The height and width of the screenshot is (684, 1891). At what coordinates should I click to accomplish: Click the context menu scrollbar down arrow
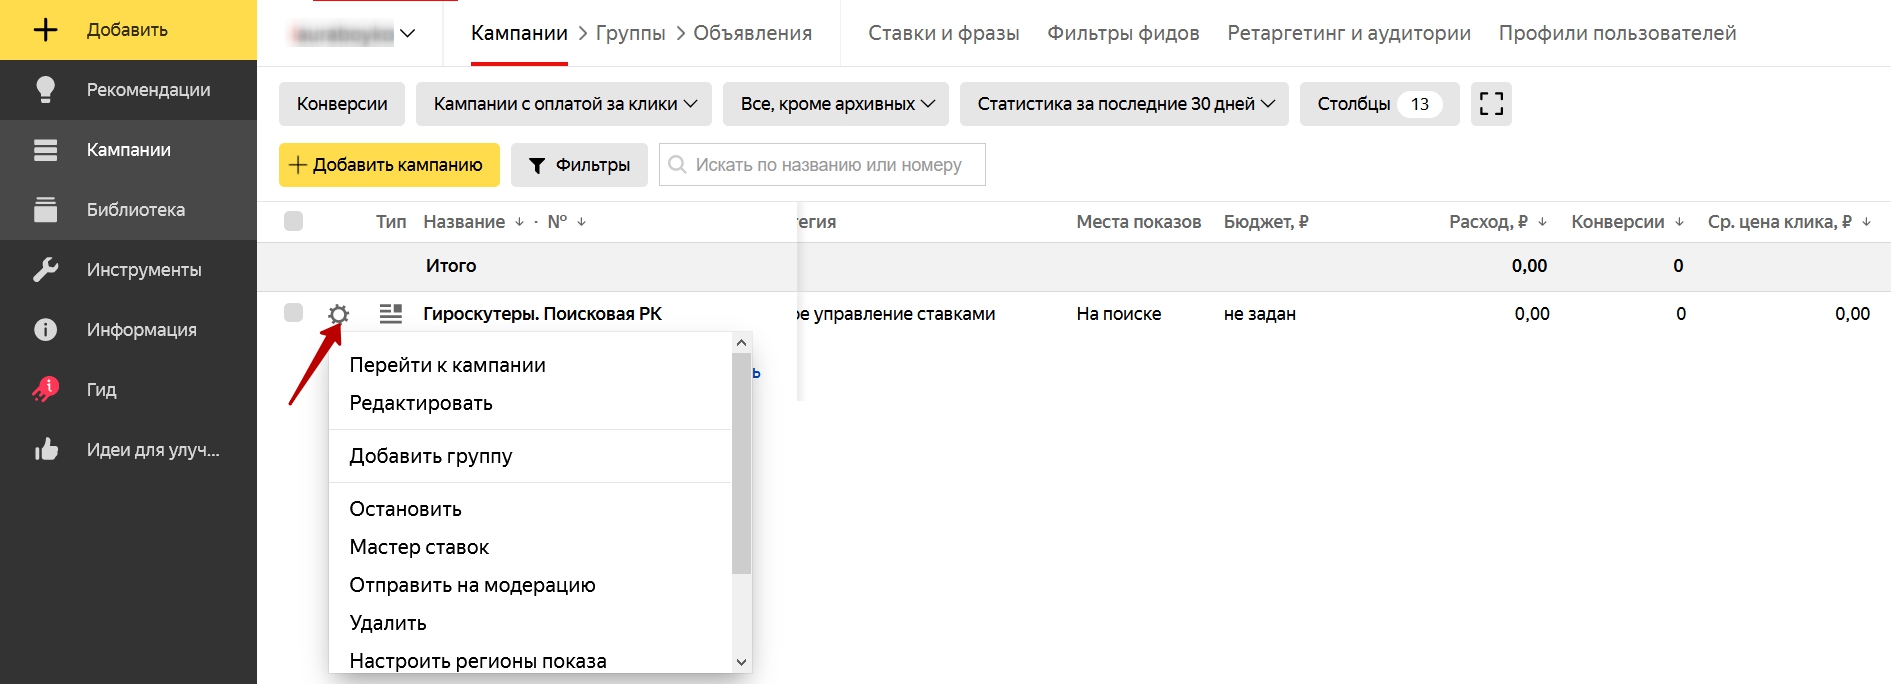point(741,661)
